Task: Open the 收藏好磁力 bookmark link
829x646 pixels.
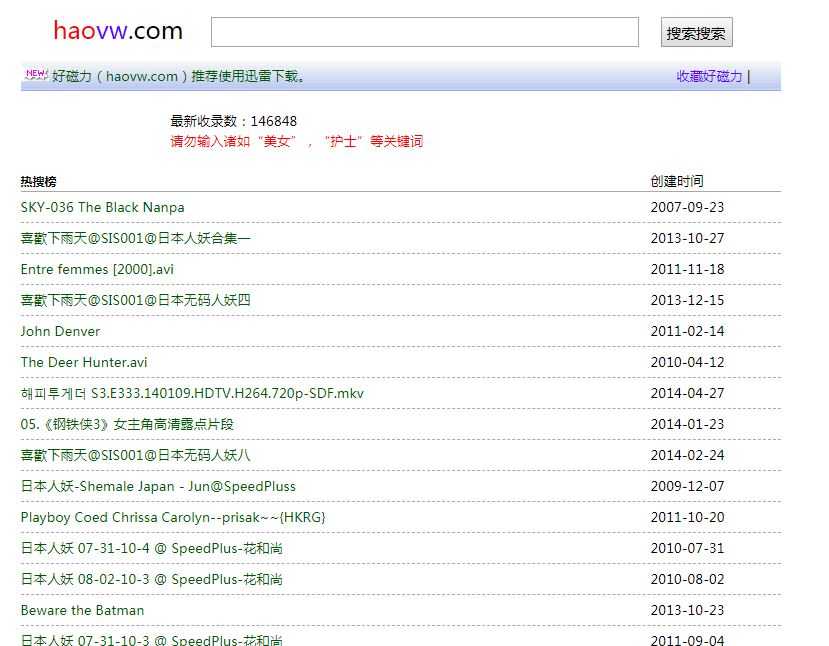Action: [x=709, y=76]
